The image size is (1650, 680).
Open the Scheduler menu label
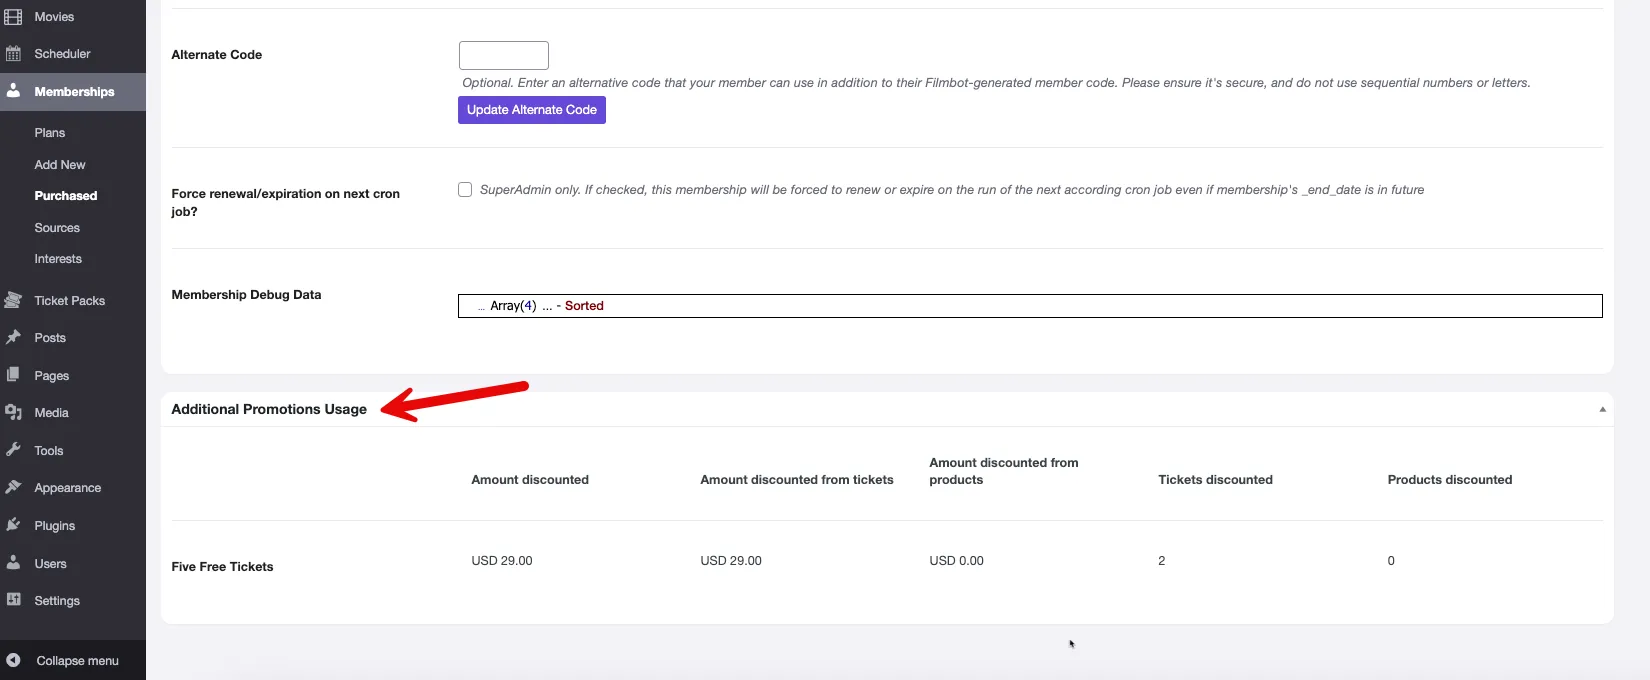pos(62,54)
